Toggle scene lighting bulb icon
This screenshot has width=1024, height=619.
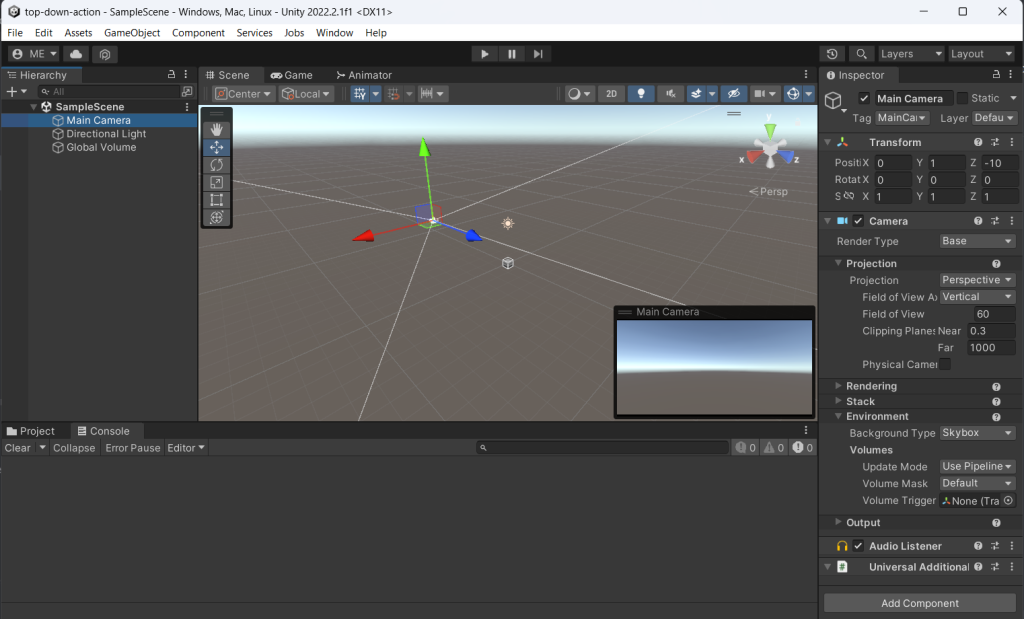point(641,94)
